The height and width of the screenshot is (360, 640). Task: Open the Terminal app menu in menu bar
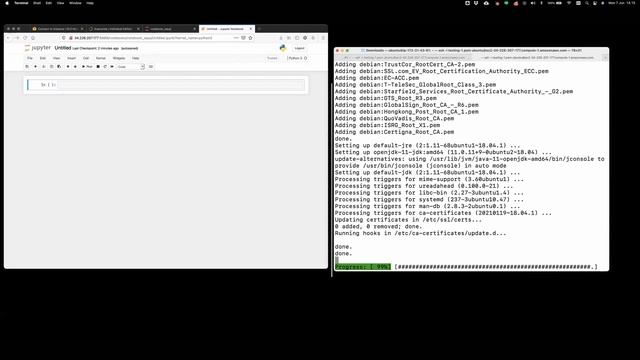click(x=21, y=3)
